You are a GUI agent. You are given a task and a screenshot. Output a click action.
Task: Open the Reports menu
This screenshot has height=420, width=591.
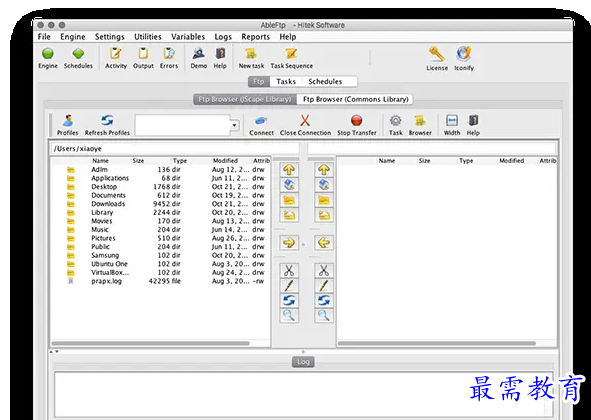click(x=256, y=37)
